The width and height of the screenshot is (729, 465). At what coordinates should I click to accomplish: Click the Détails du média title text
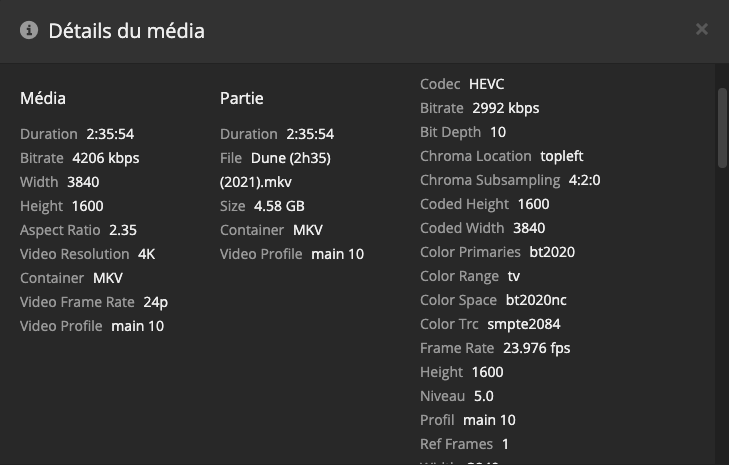click(x=126, y=30)
